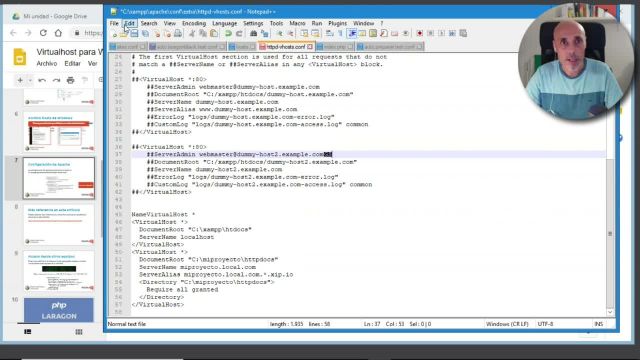Image resolution: width=640 pixels, height=360 pixels.
Task: Open Archivo menu in Google Slides
Action: [47, 64]
